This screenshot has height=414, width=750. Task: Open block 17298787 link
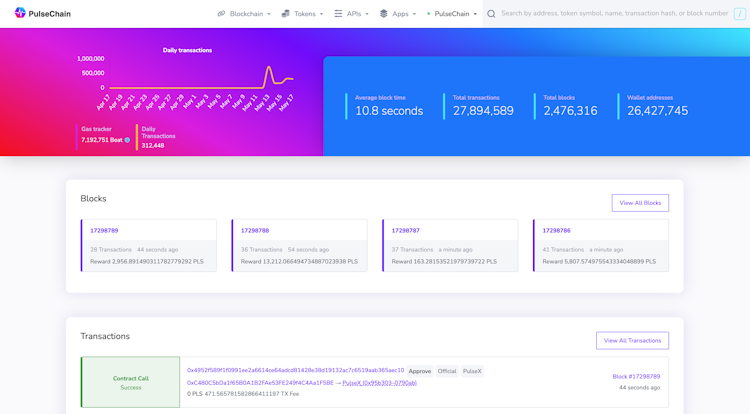pos(406,230)
